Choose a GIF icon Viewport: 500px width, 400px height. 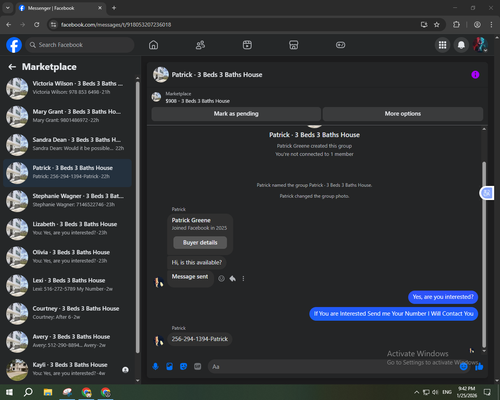tap(198, 367)
